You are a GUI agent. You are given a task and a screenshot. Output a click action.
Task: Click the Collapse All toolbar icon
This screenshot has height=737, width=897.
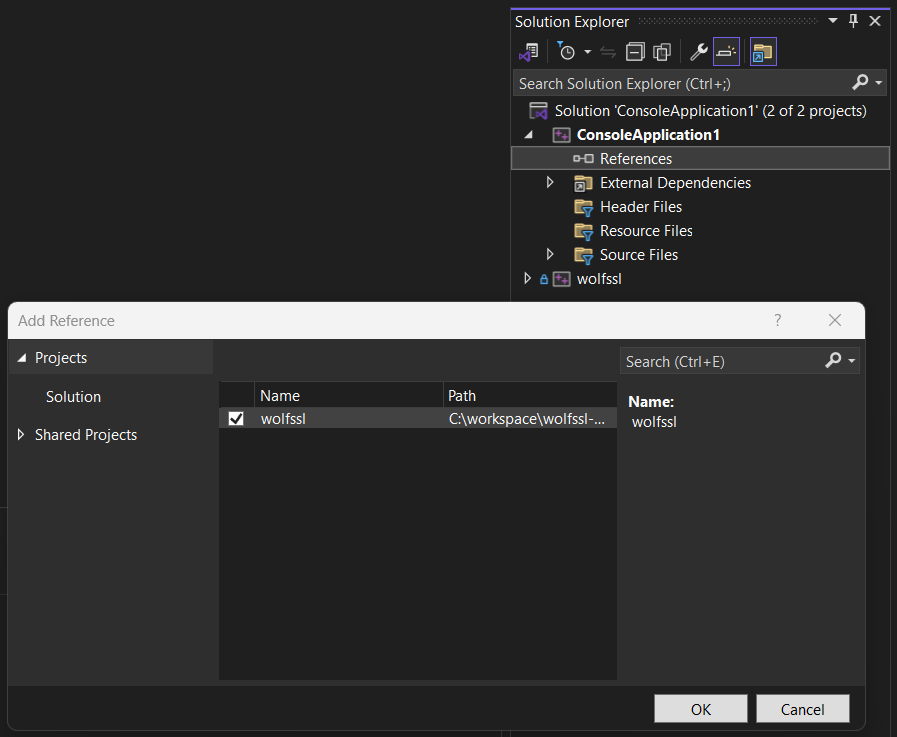pos(635,52)
